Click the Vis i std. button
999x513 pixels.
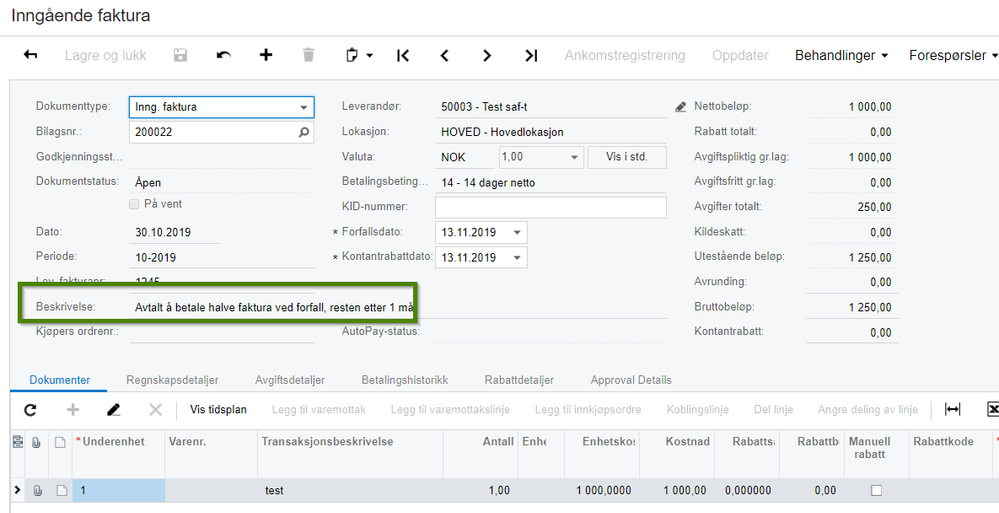coord(627,157)
